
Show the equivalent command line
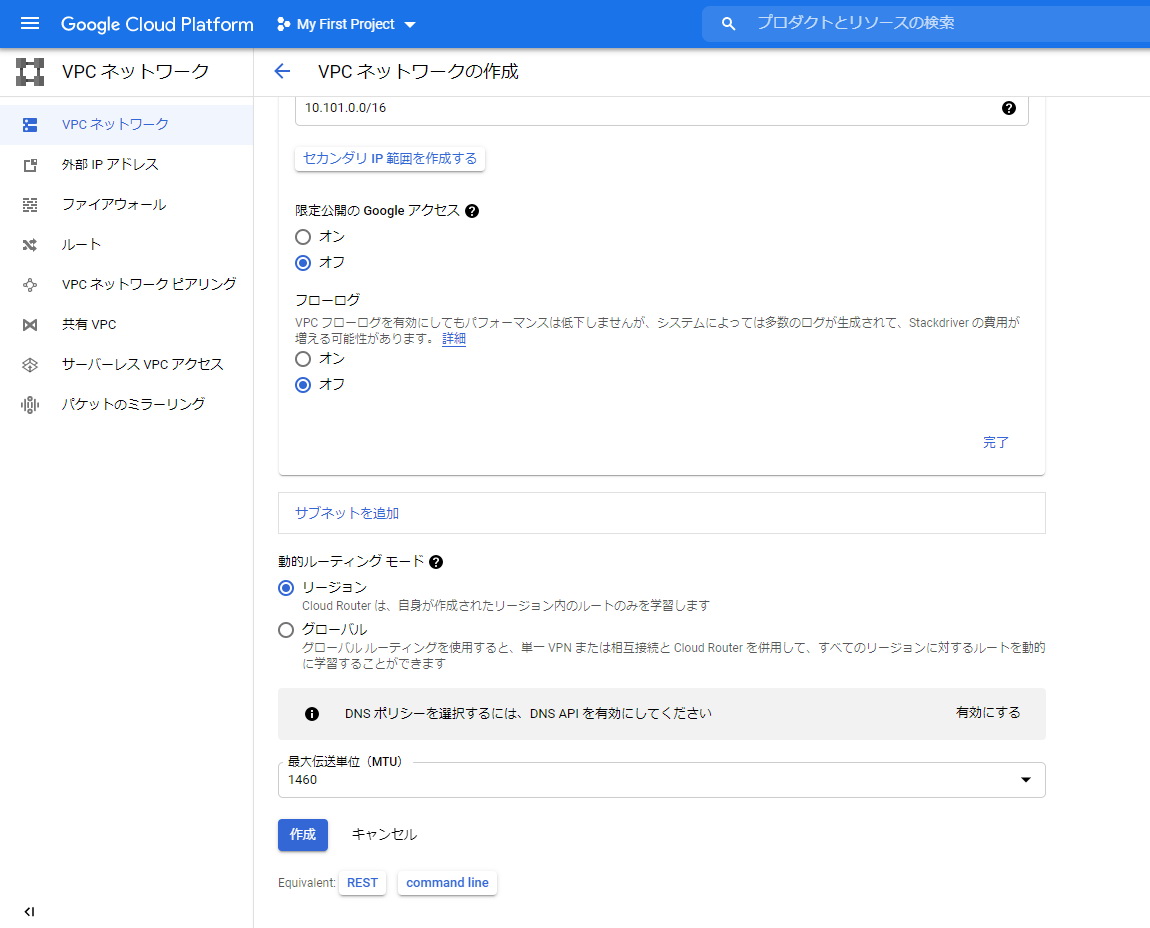[447, 883]
